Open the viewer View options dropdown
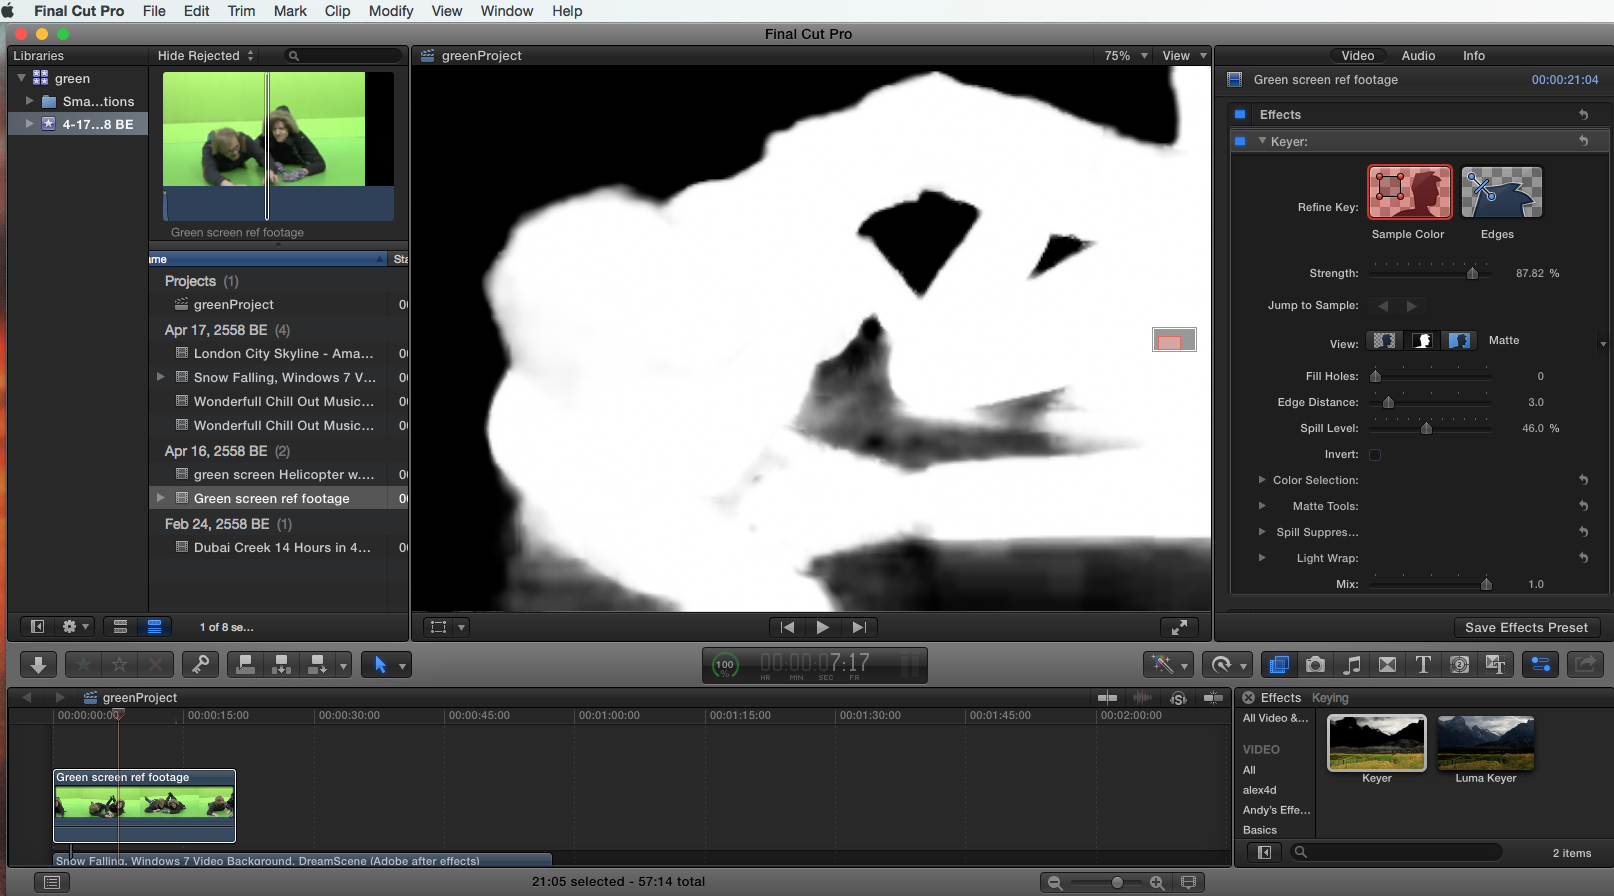The height and width of the screenshot is (896, 1614). 1185,56
